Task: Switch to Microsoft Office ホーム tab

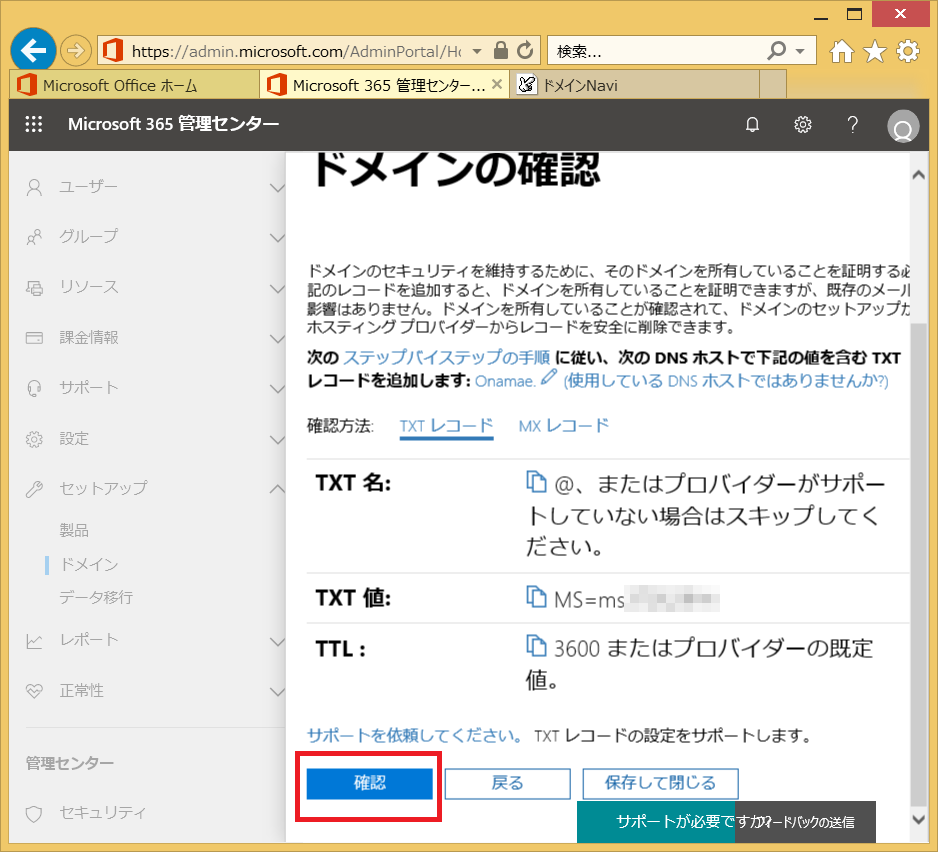Action: pyautogui.click(x=135, y=85)
